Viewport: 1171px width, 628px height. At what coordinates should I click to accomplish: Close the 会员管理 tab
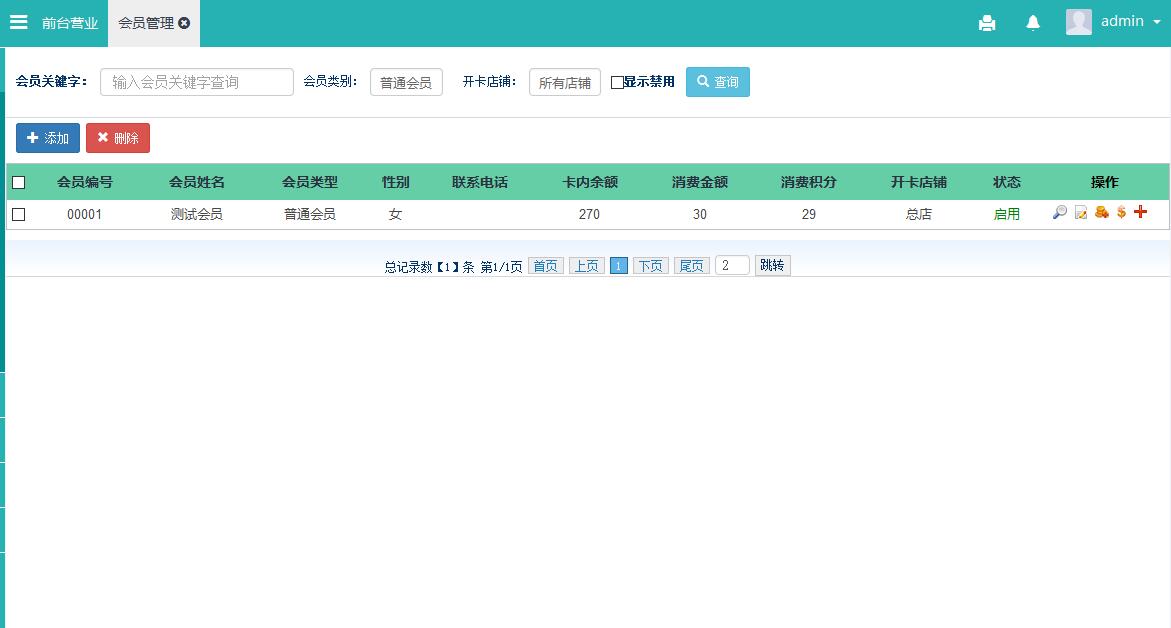click(184, 23)
